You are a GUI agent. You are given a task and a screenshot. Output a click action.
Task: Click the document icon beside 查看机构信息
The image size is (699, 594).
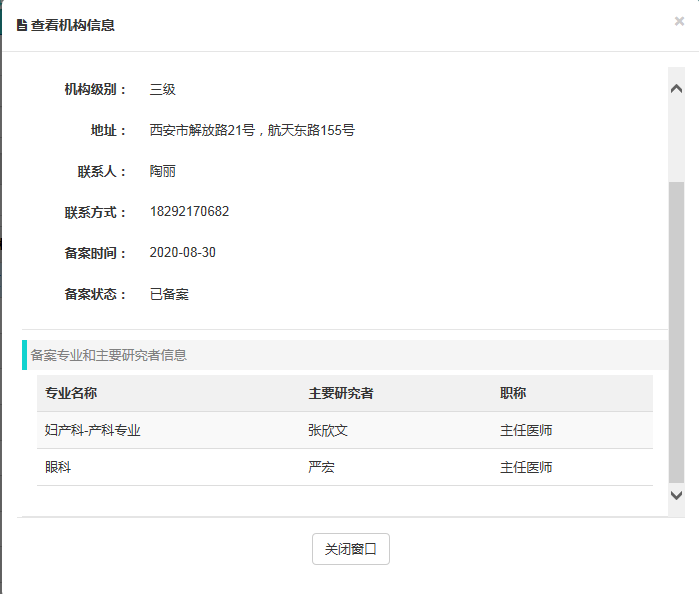click(x=21, y=25)
